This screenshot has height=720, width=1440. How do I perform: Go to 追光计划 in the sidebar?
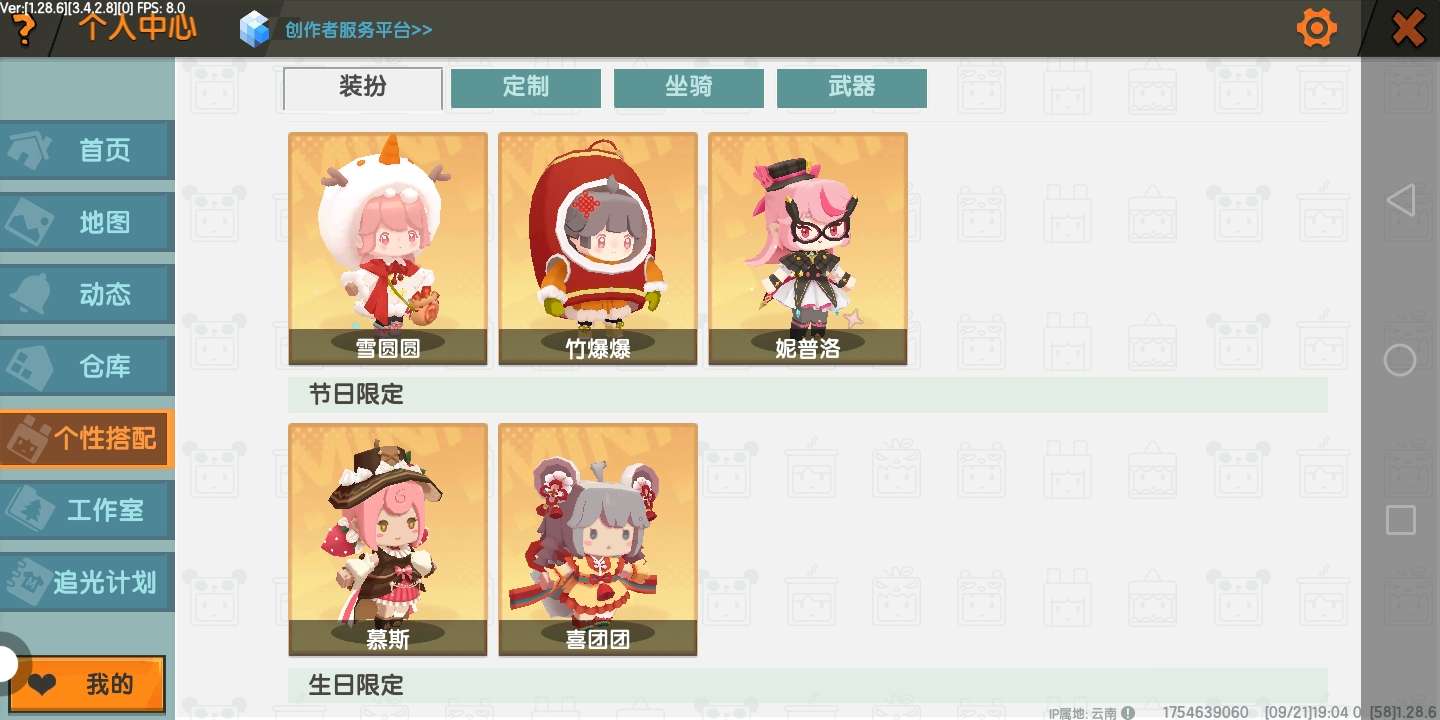point(87,582)
